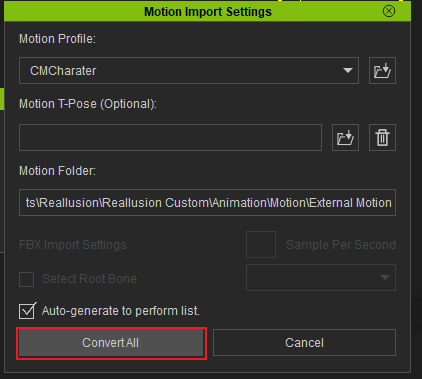Image resolution: width=422 pixels, height=379 pixels.
Task: Click the FBX Import Settings label
Action: 73,245
